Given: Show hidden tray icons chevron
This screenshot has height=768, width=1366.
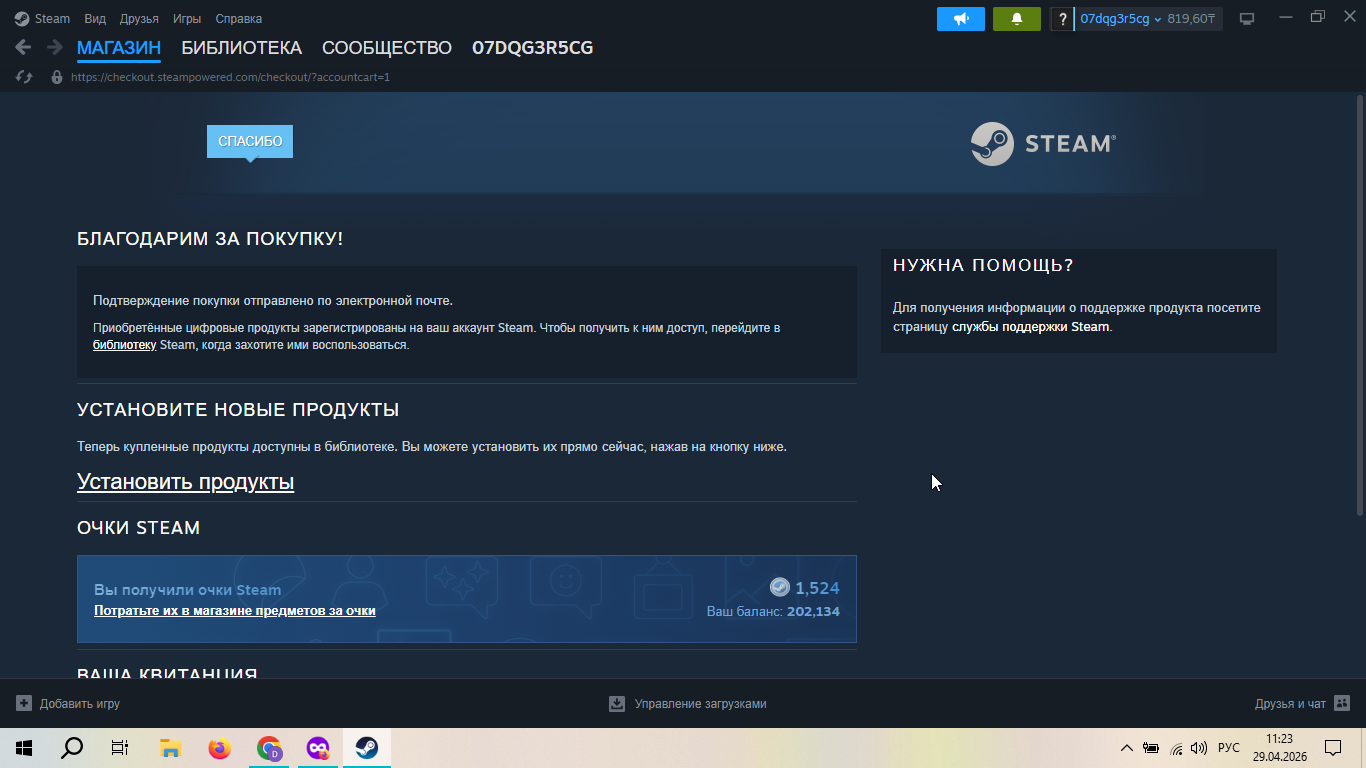Looking at the screenshot, I should 1127,748.
